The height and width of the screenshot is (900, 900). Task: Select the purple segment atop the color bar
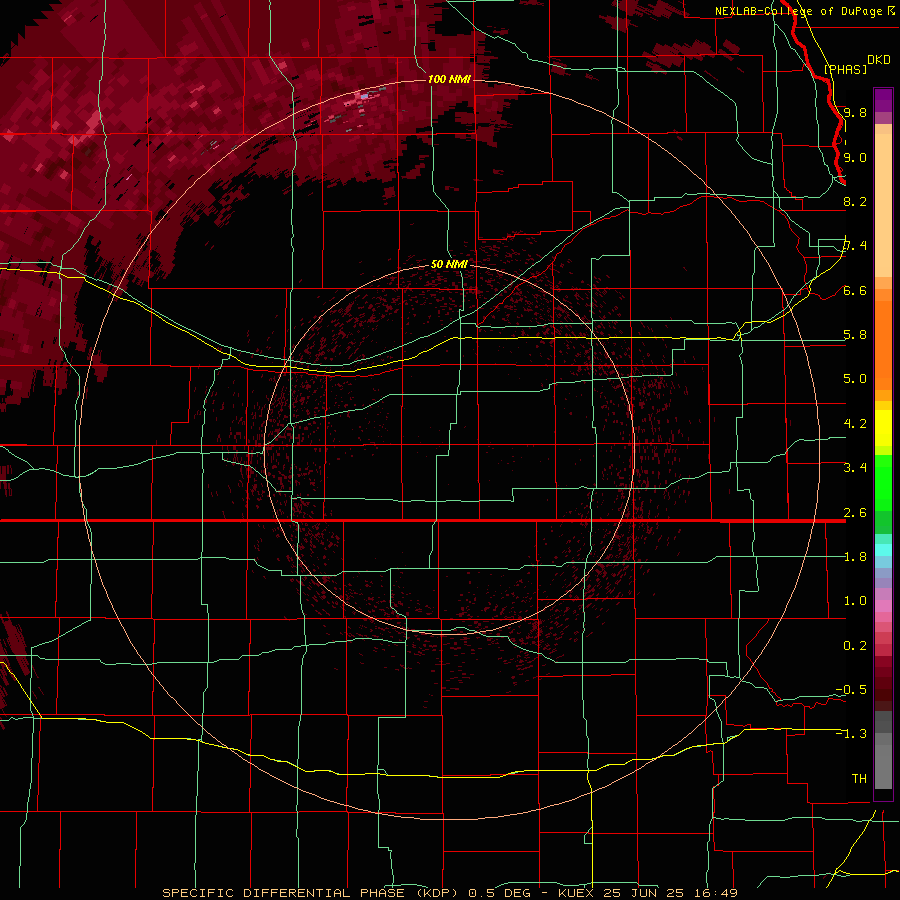click(x=883, y=100)
